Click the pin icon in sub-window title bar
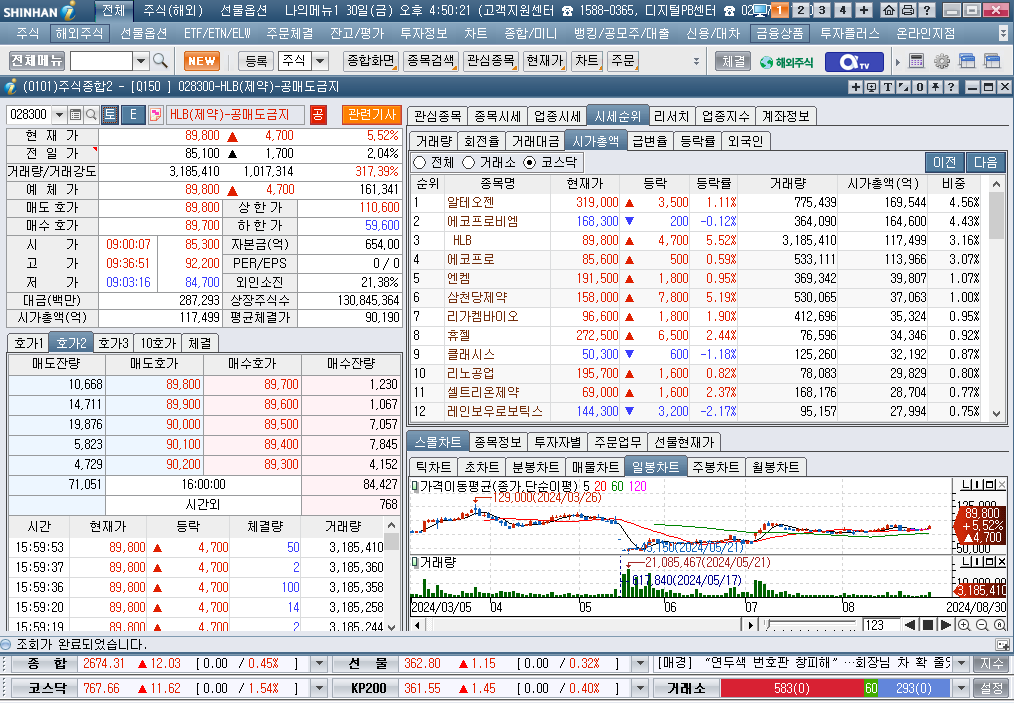 point(934,87)
